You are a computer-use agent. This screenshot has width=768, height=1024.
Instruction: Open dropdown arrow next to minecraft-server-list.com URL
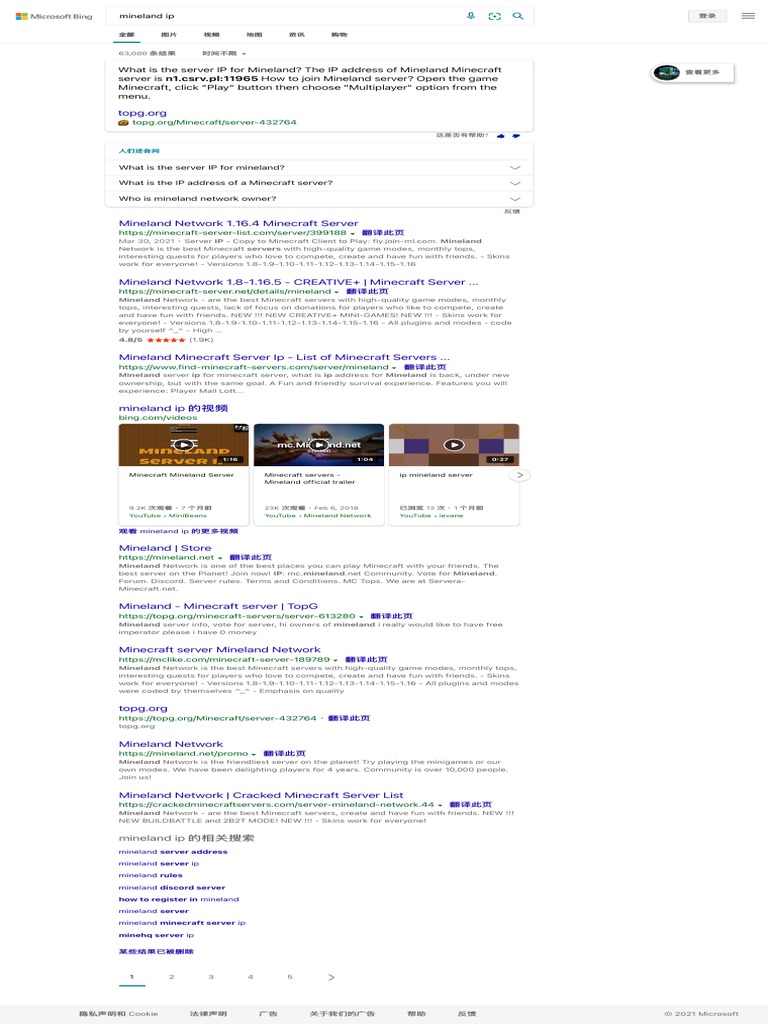click(x=353, y=233)
